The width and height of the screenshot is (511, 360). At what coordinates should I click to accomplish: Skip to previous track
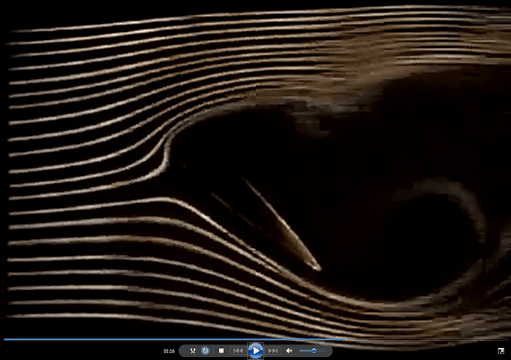238,351
